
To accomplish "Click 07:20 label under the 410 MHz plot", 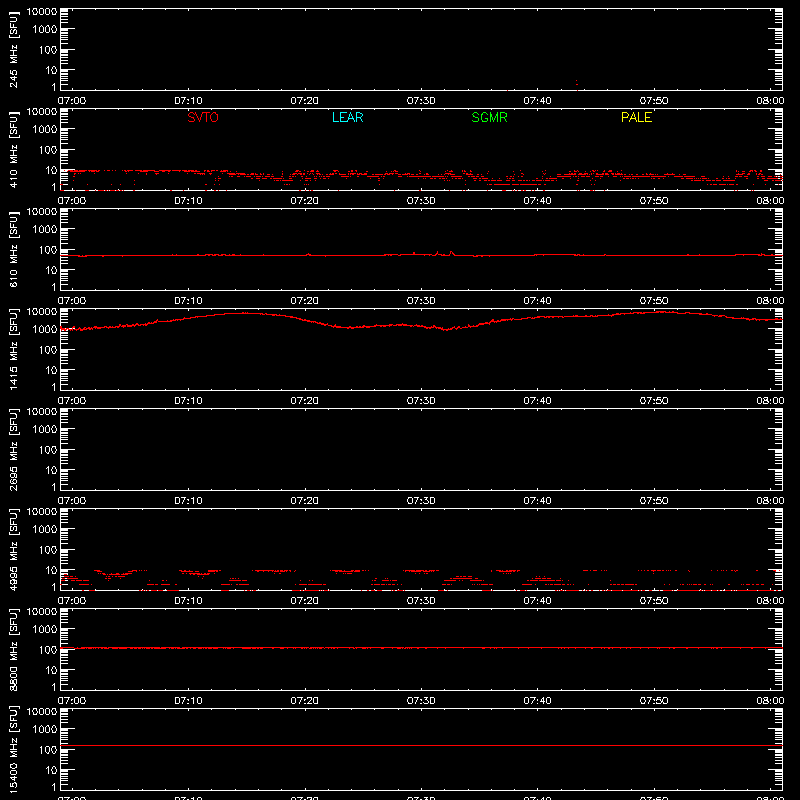I will [305, 201].
